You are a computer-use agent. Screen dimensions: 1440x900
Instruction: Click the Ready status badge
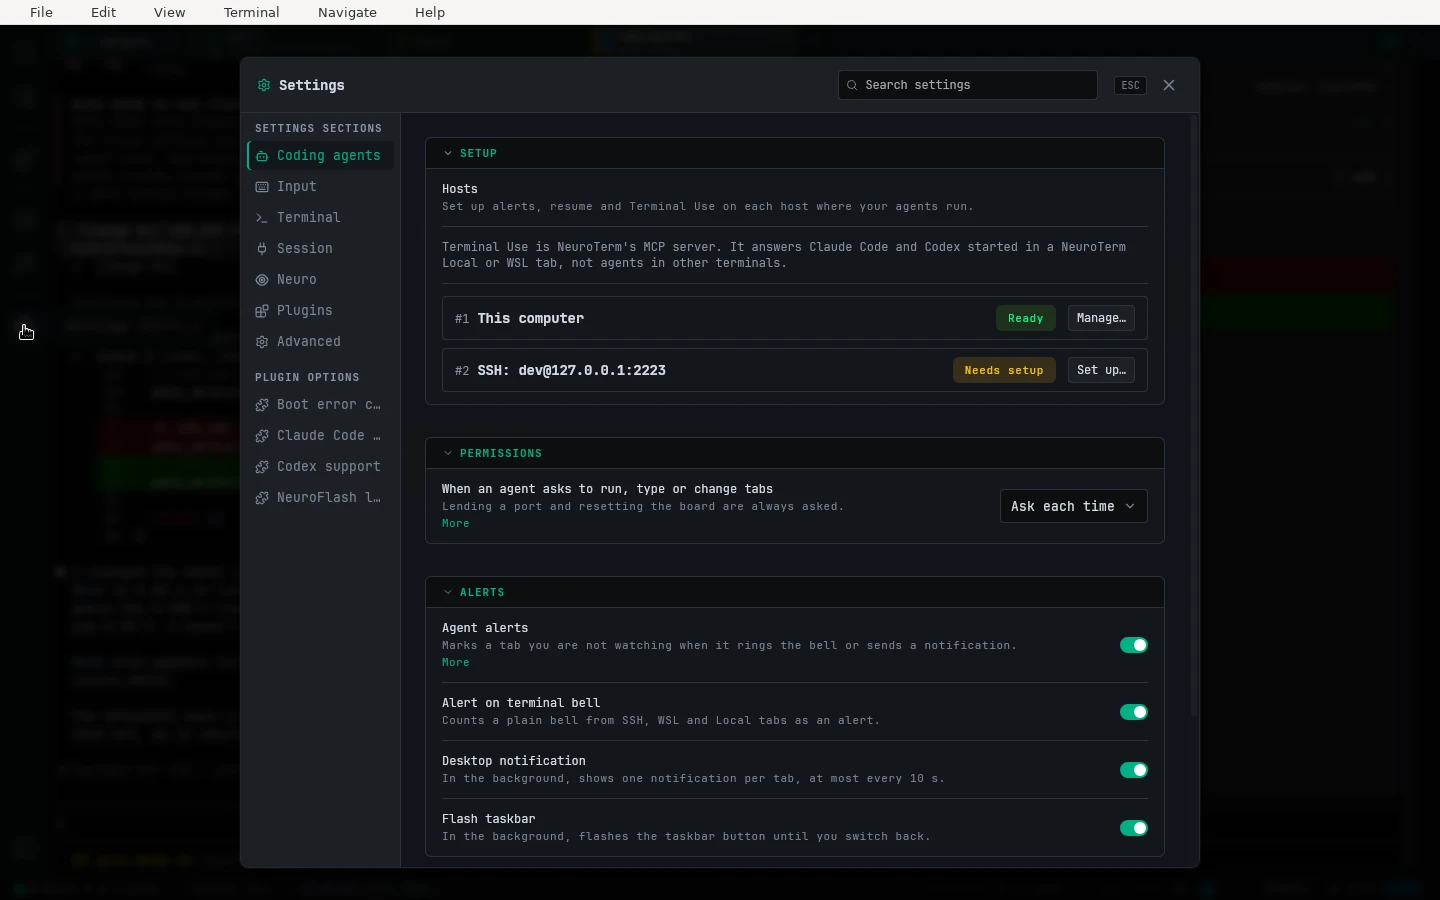click(1025, 318)
